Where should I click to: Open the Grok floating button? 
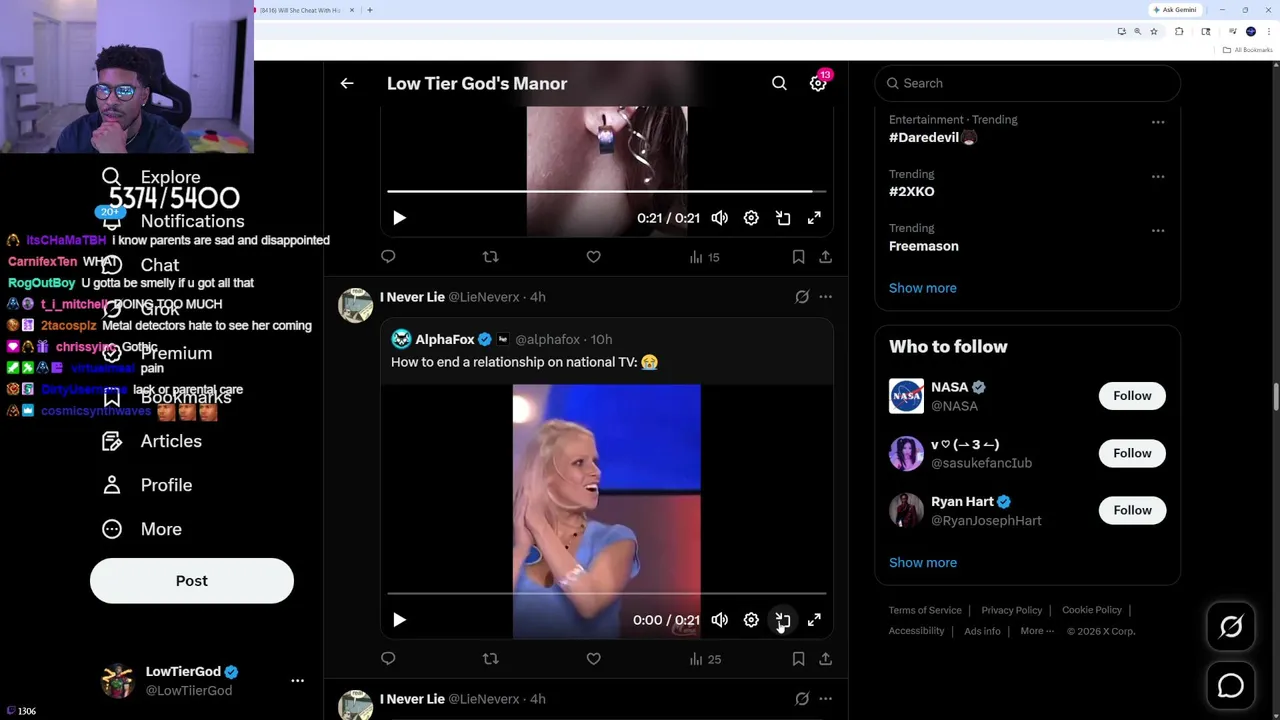click(1231, 627)
